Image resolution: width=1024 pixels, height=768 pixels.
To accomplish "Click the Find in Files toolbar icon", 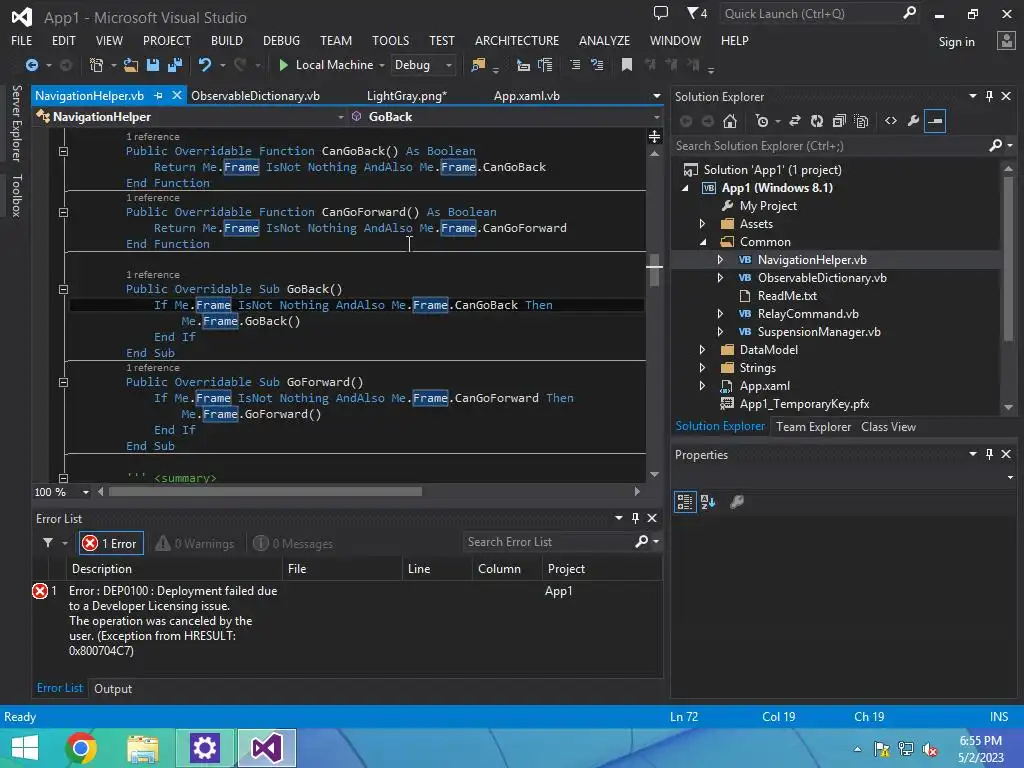I will pyautogui.click(x=478, y=65).
